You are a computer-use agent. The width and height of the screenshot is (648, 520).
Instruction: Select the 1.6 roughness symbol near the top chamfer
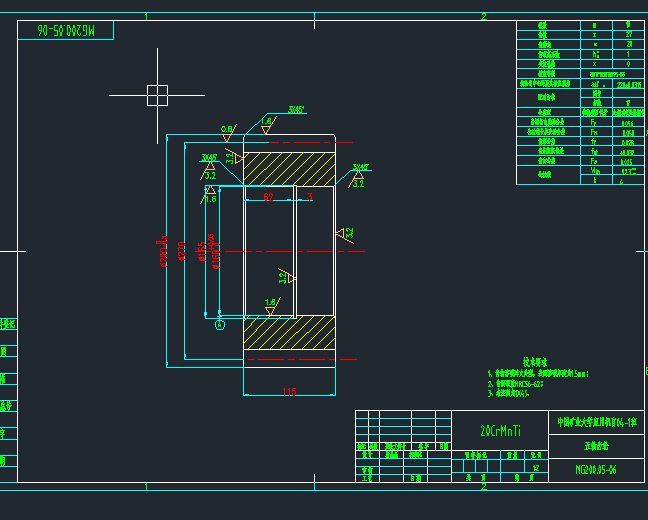(x=268, y=125)
